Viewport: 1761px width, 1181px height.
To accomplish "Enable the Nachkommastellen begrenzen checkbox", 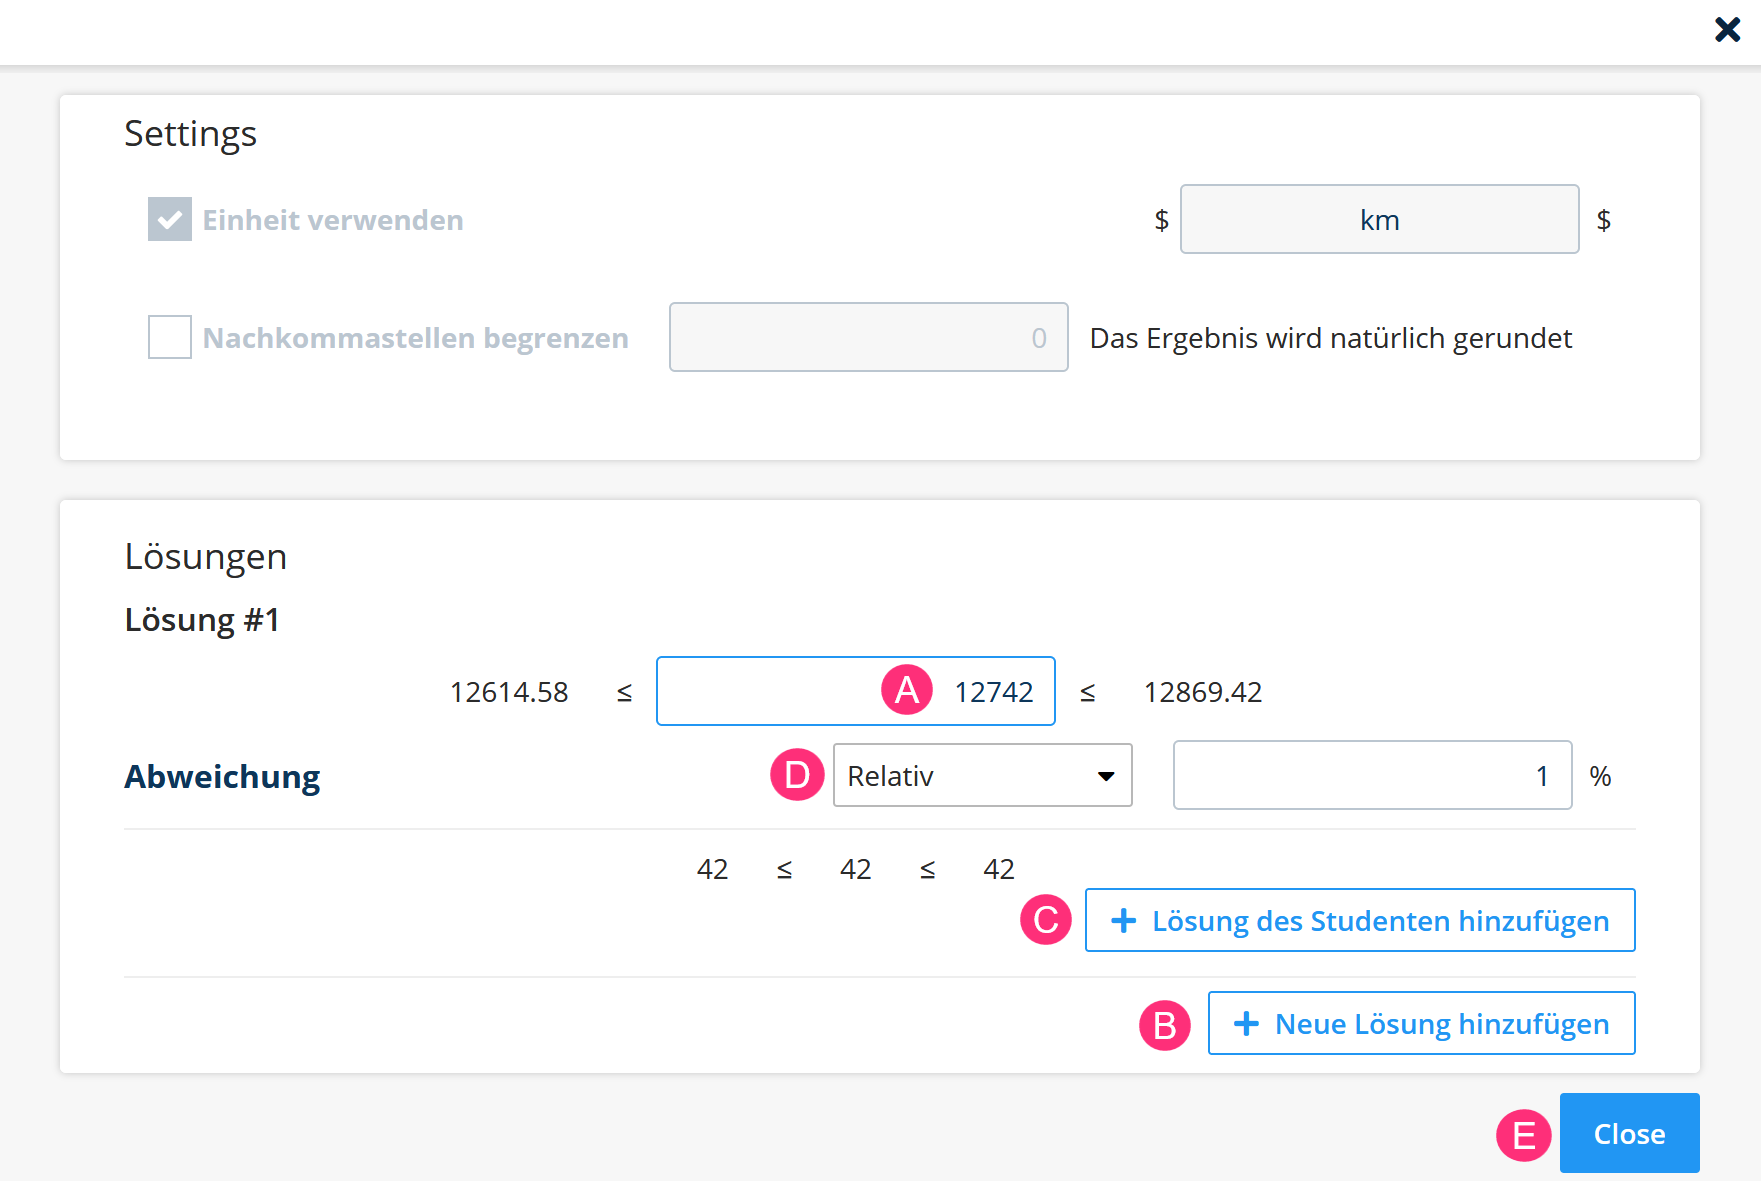I will click(170, 337).
